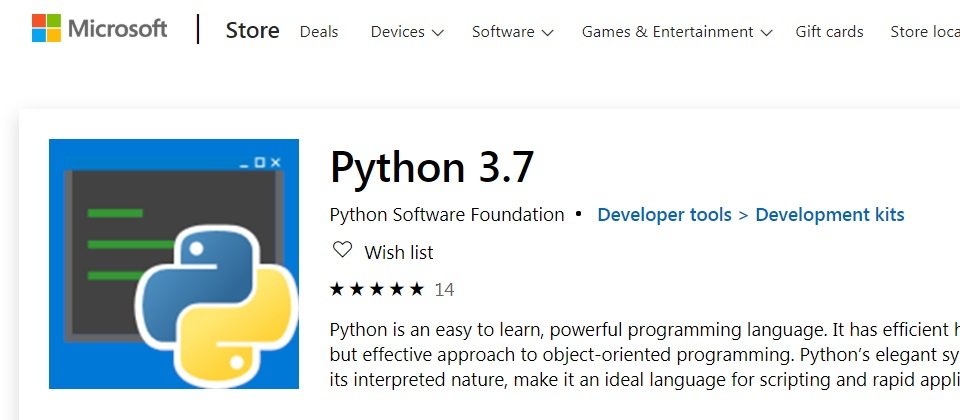Expand the Devices dropdown
Viewport: 960px width, 420px height.
click(x=407, y=32)
